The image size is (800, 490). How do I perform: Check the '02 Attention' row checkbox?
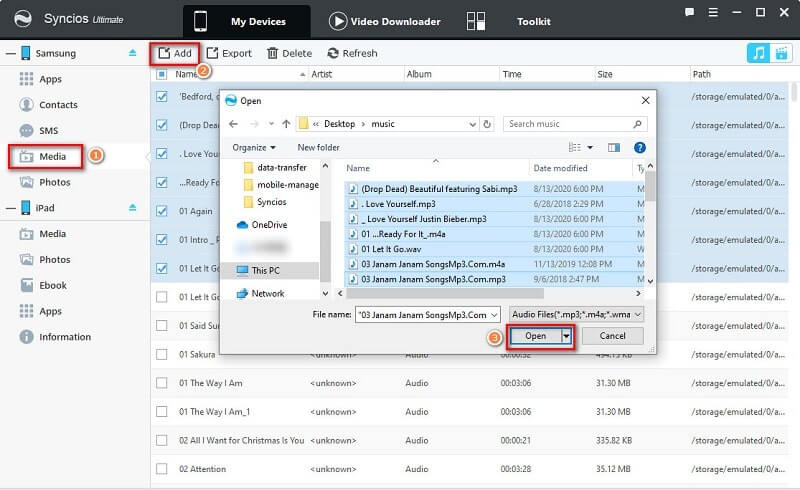[x=162, y=469]
